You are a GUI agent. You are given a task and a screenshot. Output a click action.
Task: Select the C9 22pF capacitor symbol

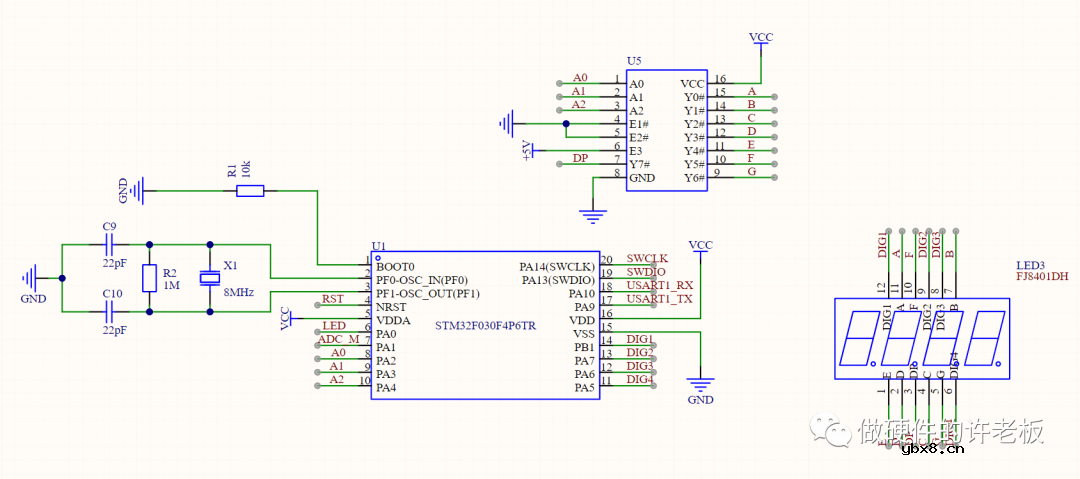click(110, 243)
